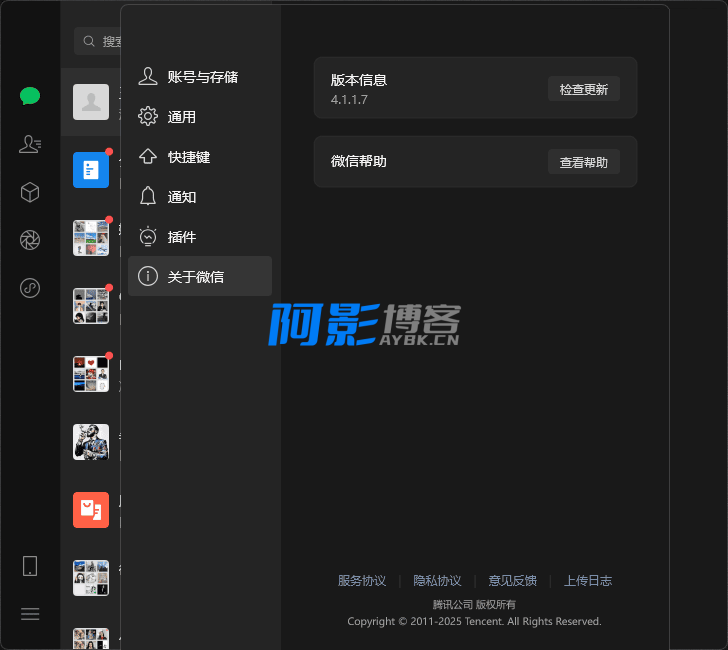The height and width of the screenshot is (650, 728).
Task: Click the 意见反馈 link
Action: pos(512,581)
